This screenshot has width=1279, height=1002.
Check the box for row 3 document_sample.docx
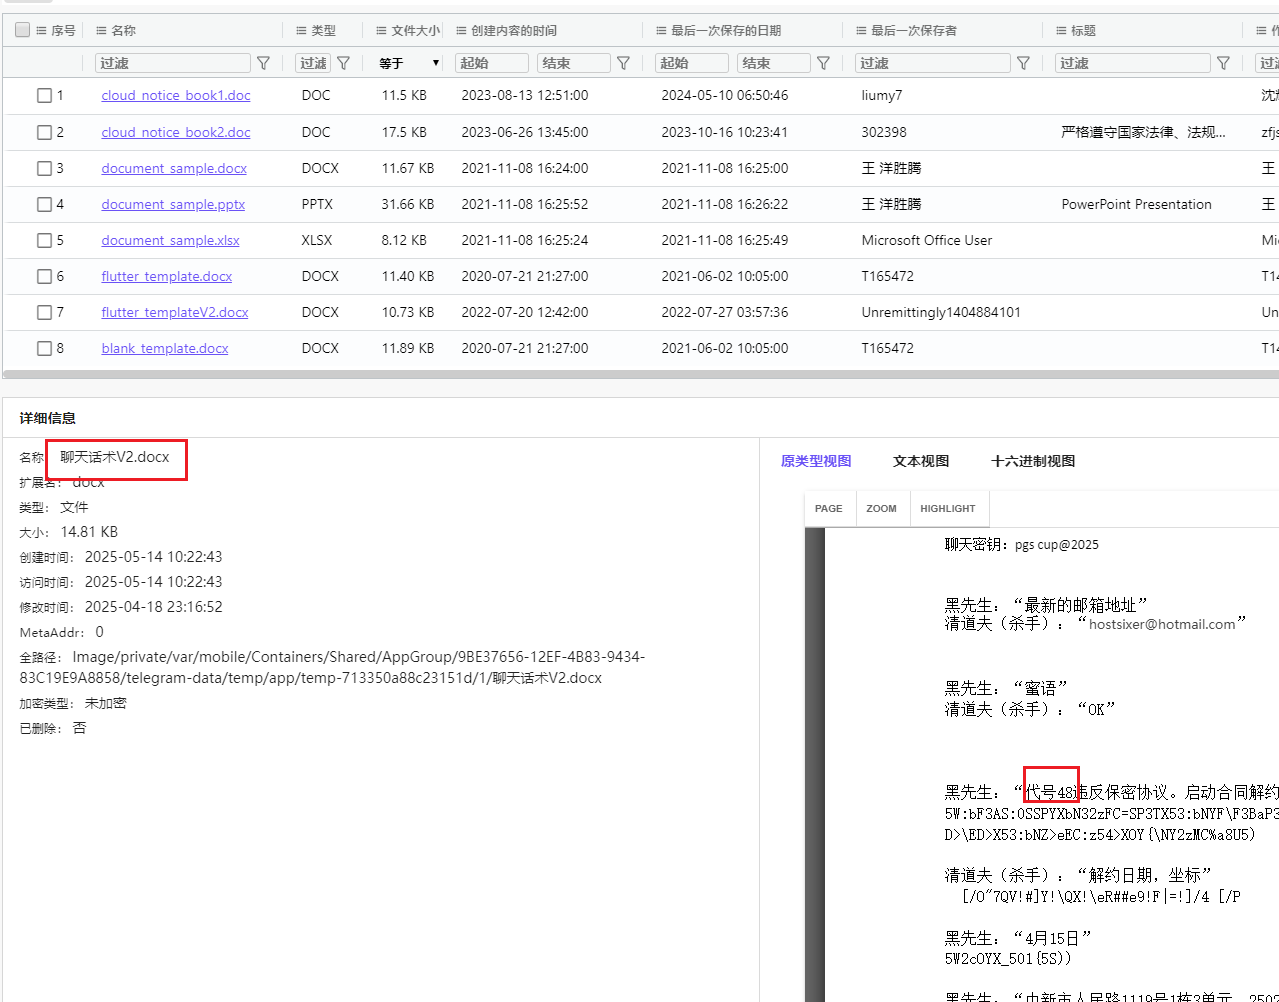[44, 168]
